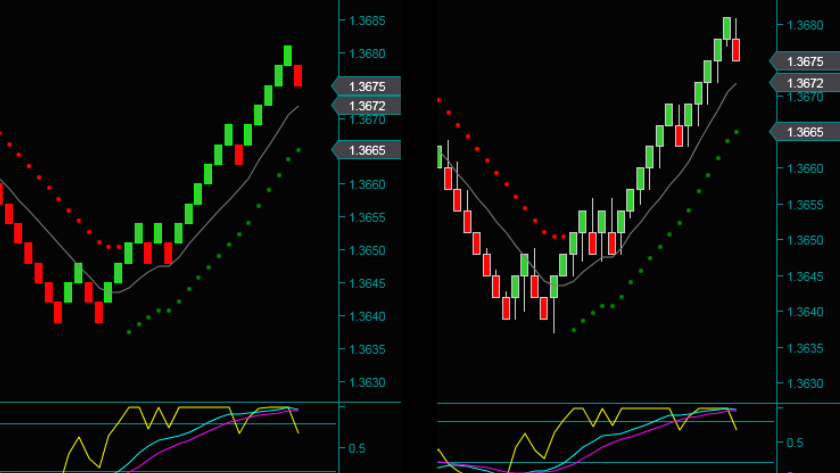Click the 0.5 oscillator scale label, left panel
840x473 pixels.
coord(355,448)
